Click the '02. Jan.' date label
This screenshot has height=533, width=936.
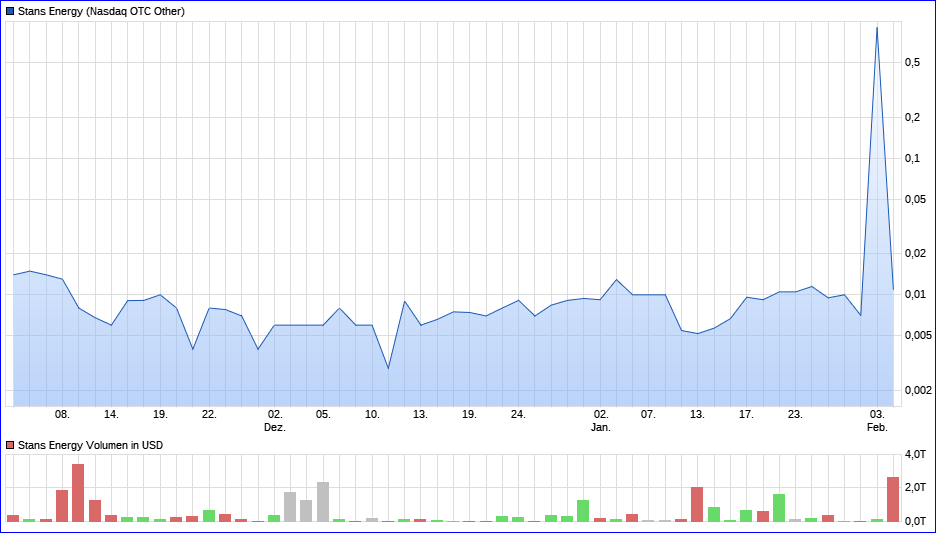[600, 420]
